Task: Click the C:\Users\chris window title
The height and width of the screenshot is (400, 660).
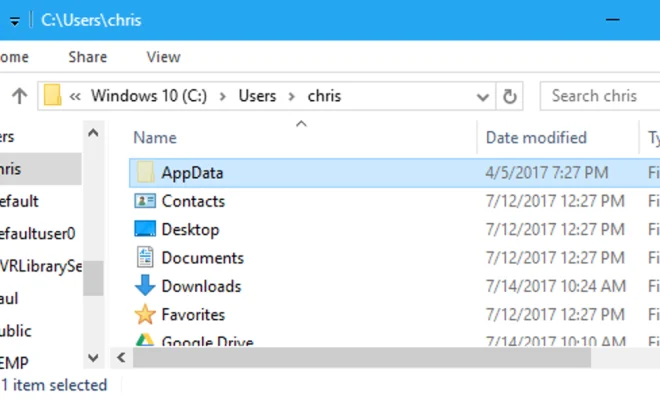Action: 91,20
